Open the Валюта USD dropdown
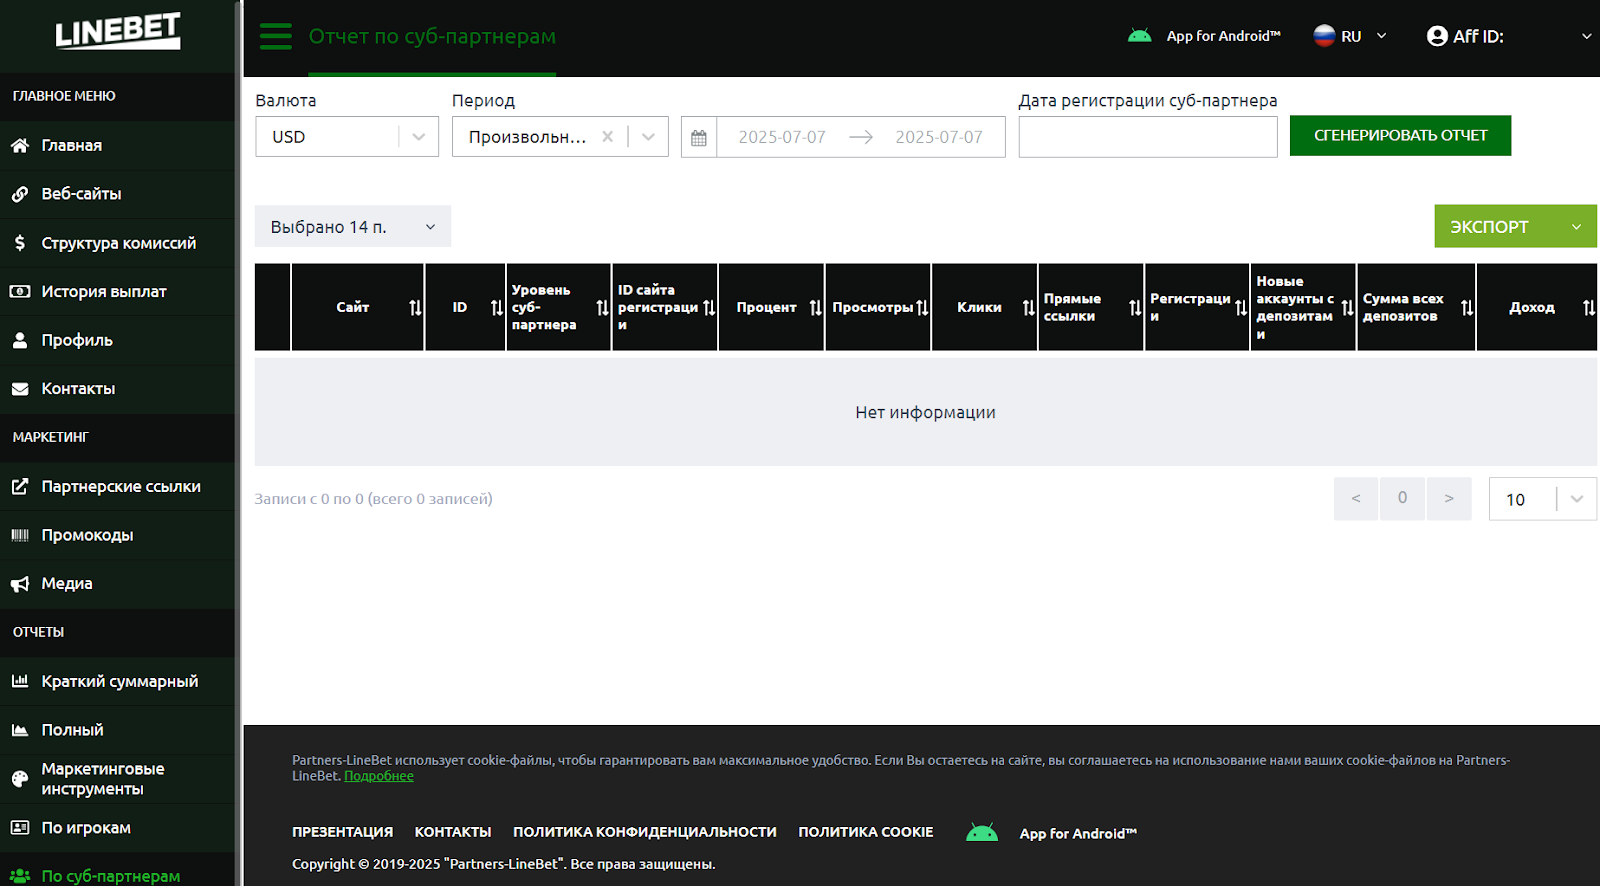 347,137
